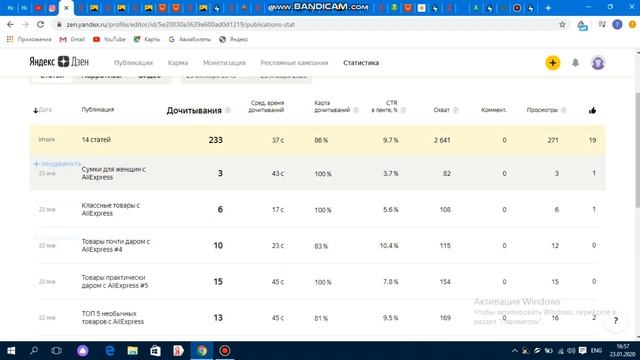Open article Товары почти даром #4
The image size is (640, 360).
(x=116, y=245)
